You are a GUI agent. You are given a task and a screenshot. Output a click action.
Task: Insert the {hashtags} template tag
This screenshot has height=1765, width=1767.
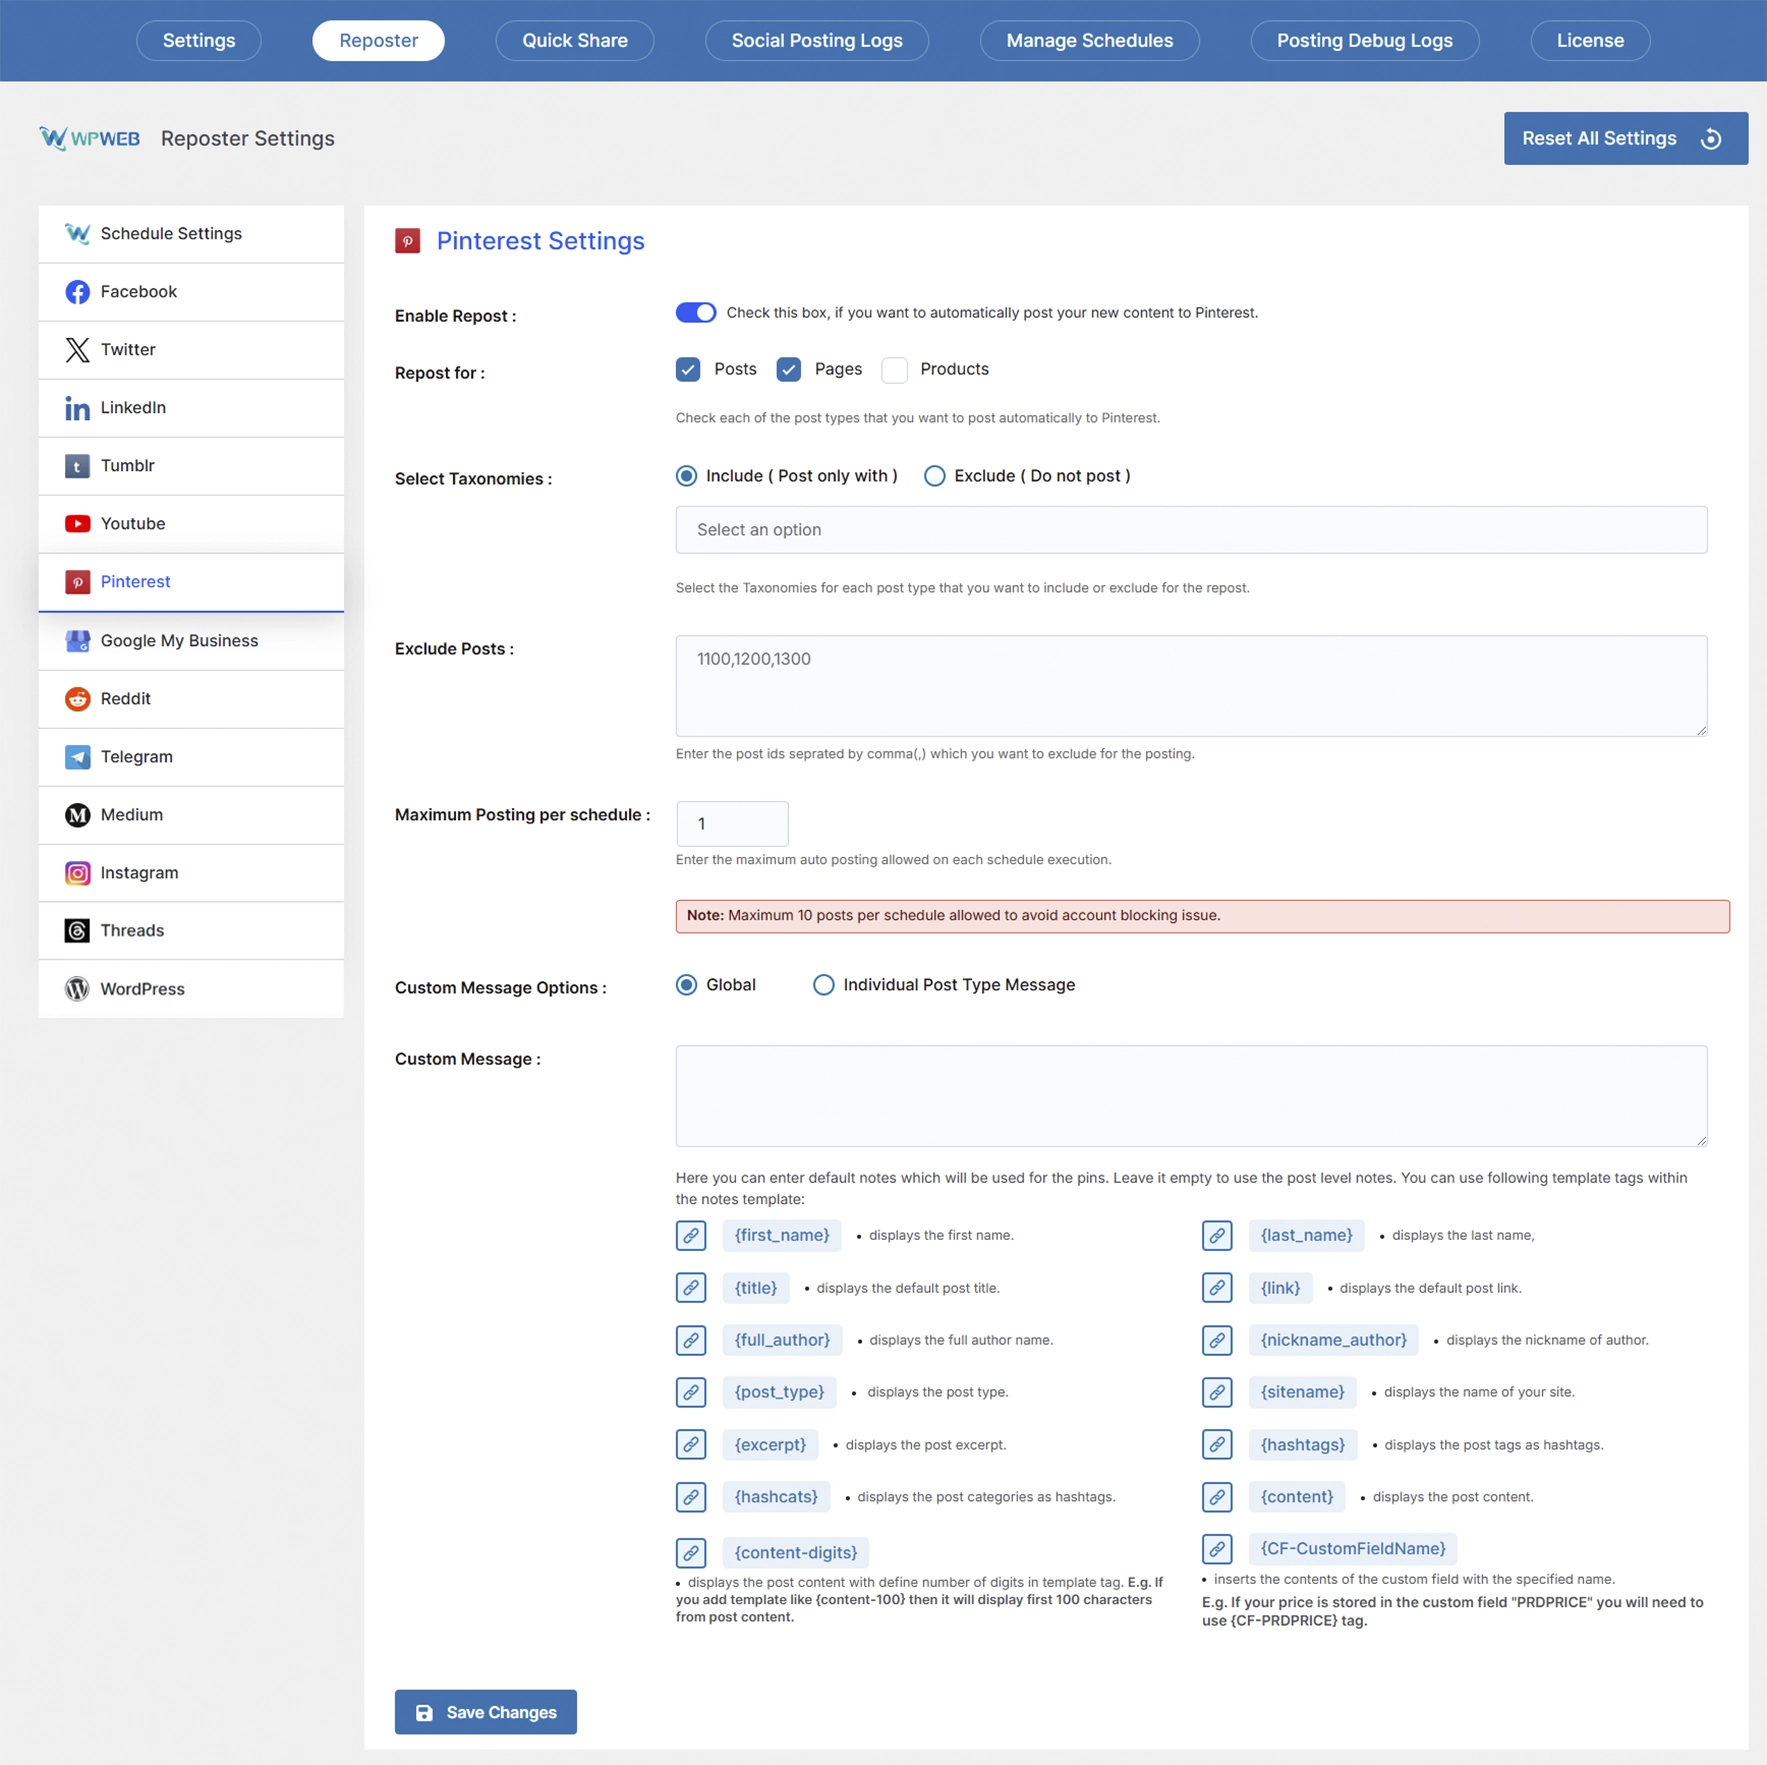coord(1303,1445)
